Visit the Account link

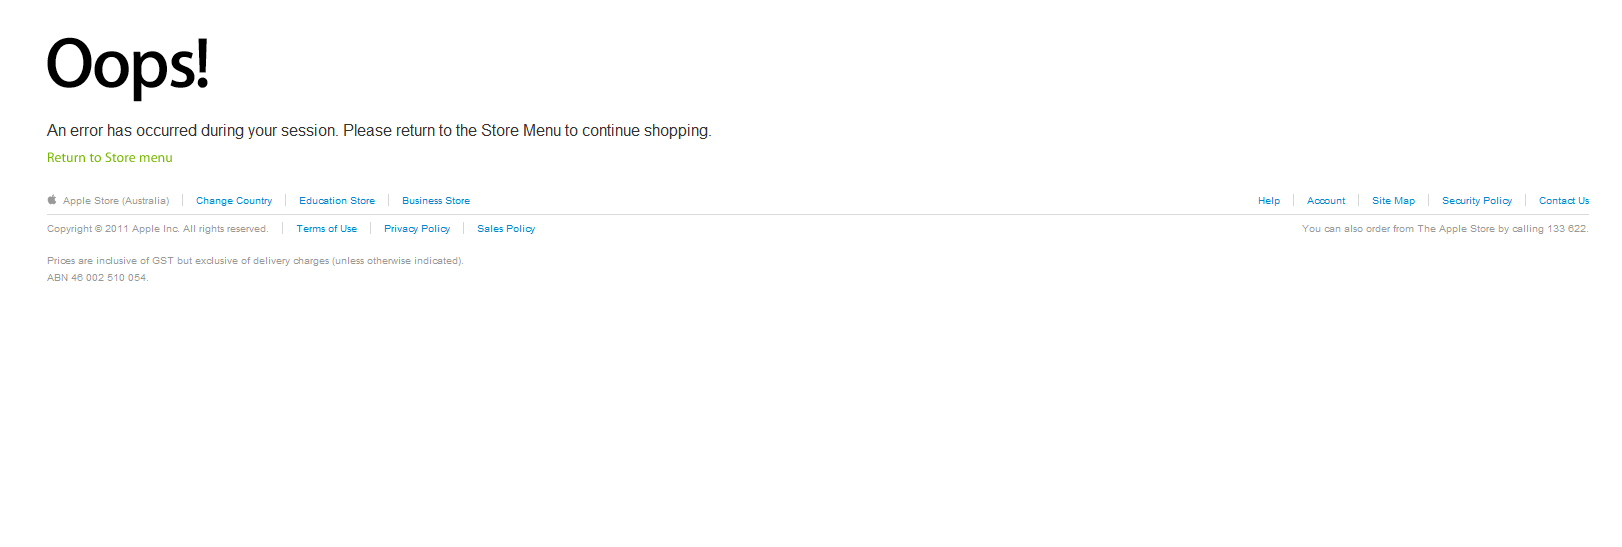1326,201
